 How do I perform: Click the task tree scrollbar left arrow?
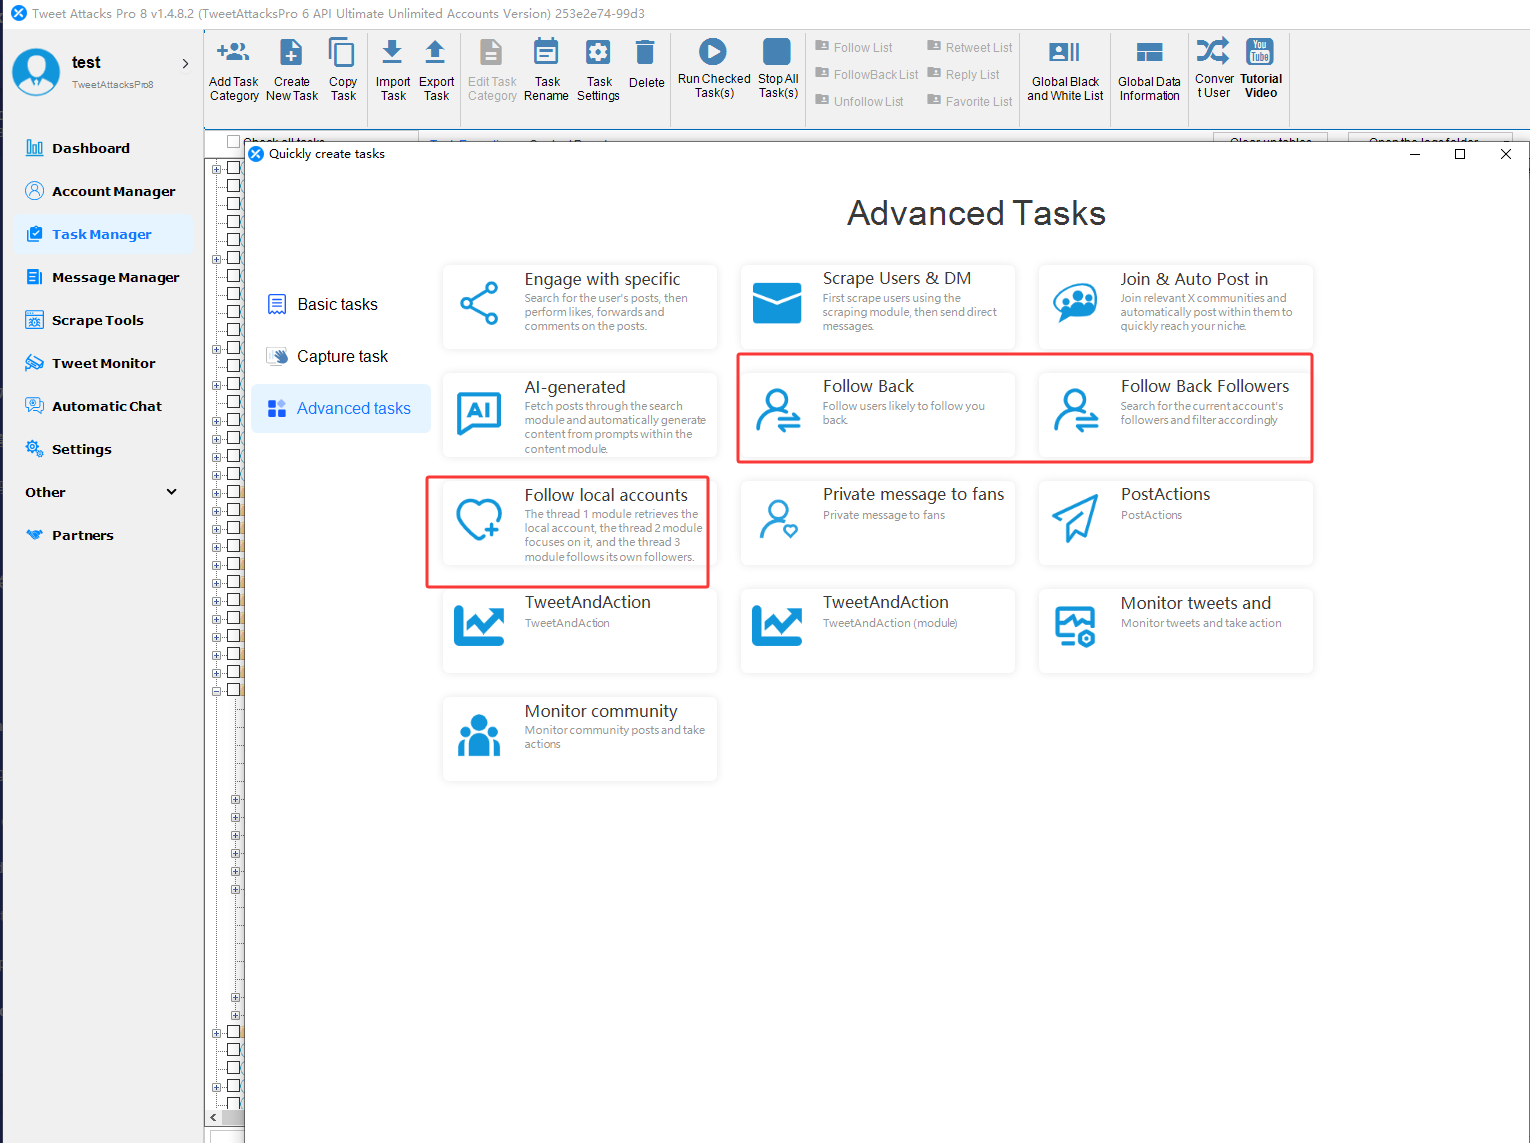point(213,1117)
